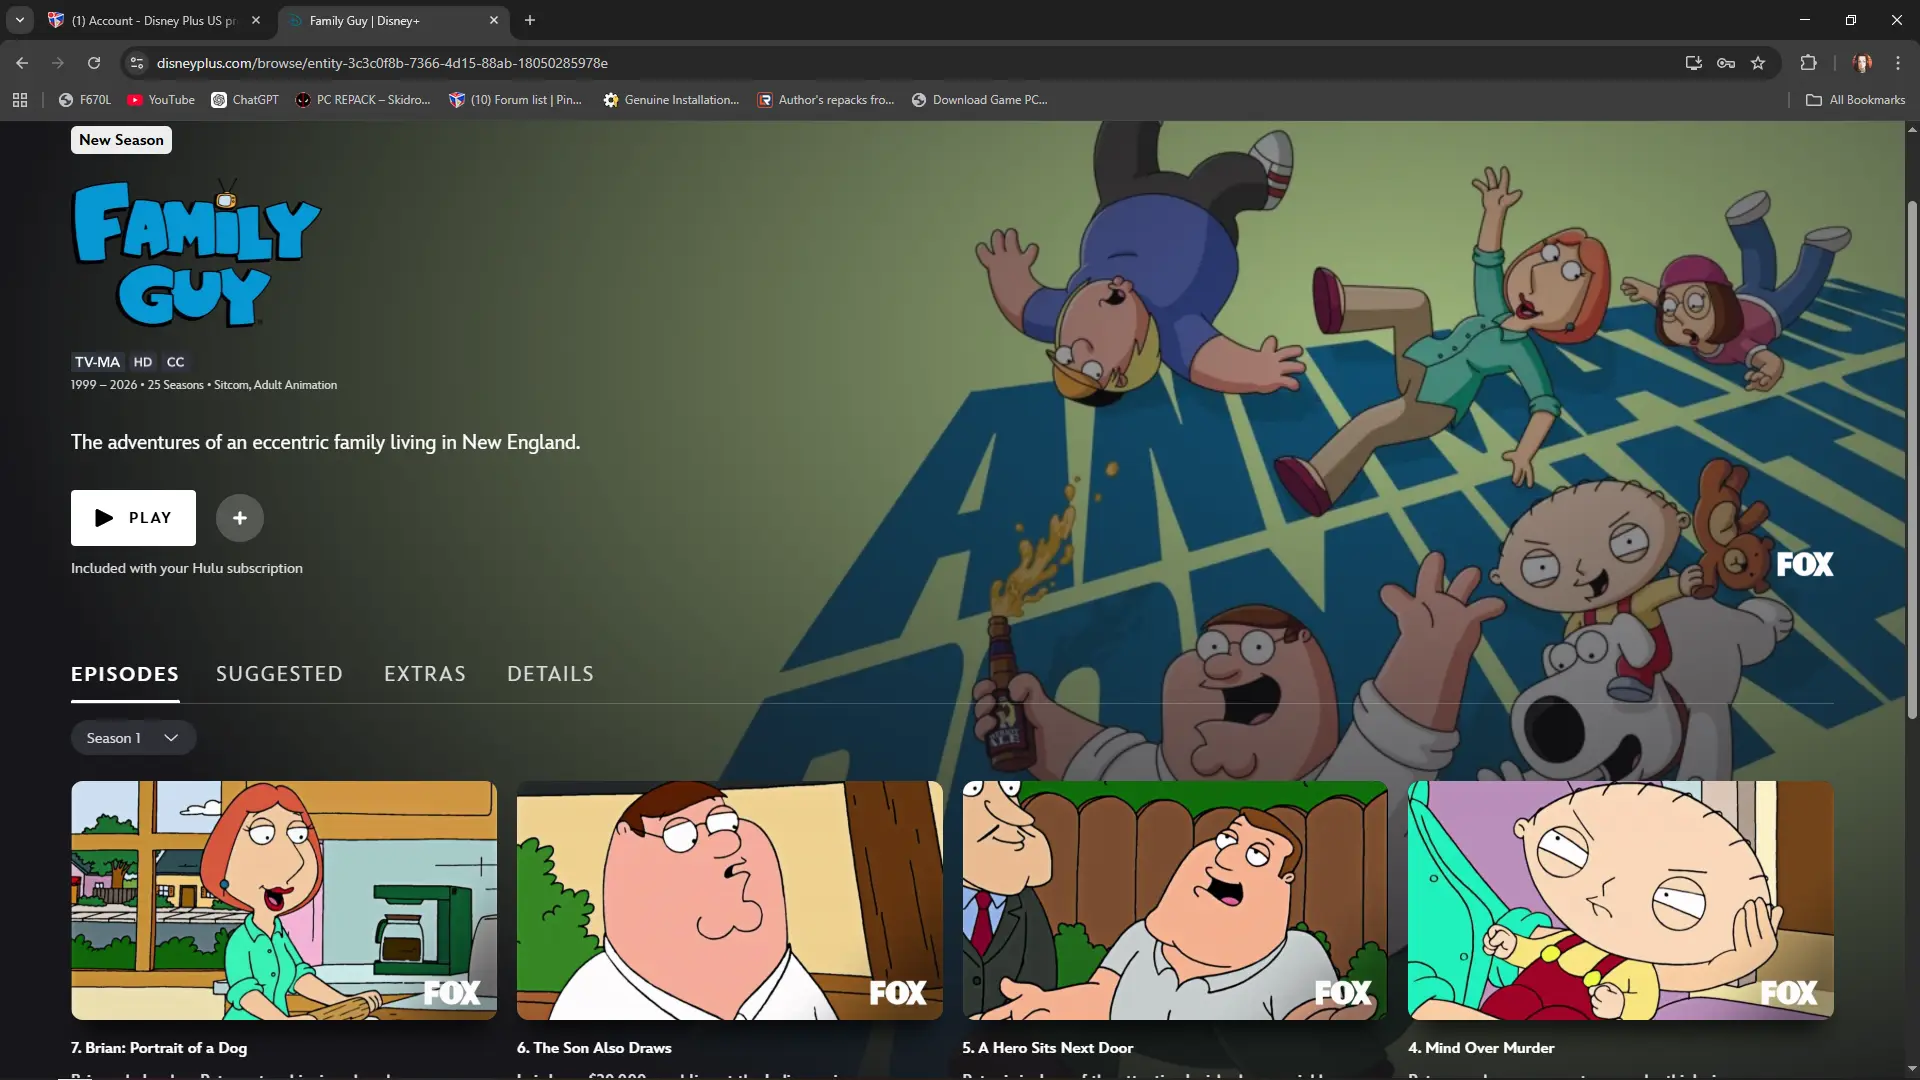Open the YouTube bookmark
Image resolution: width=1920 pixels, height=1080 pixels.
(161, 100)
